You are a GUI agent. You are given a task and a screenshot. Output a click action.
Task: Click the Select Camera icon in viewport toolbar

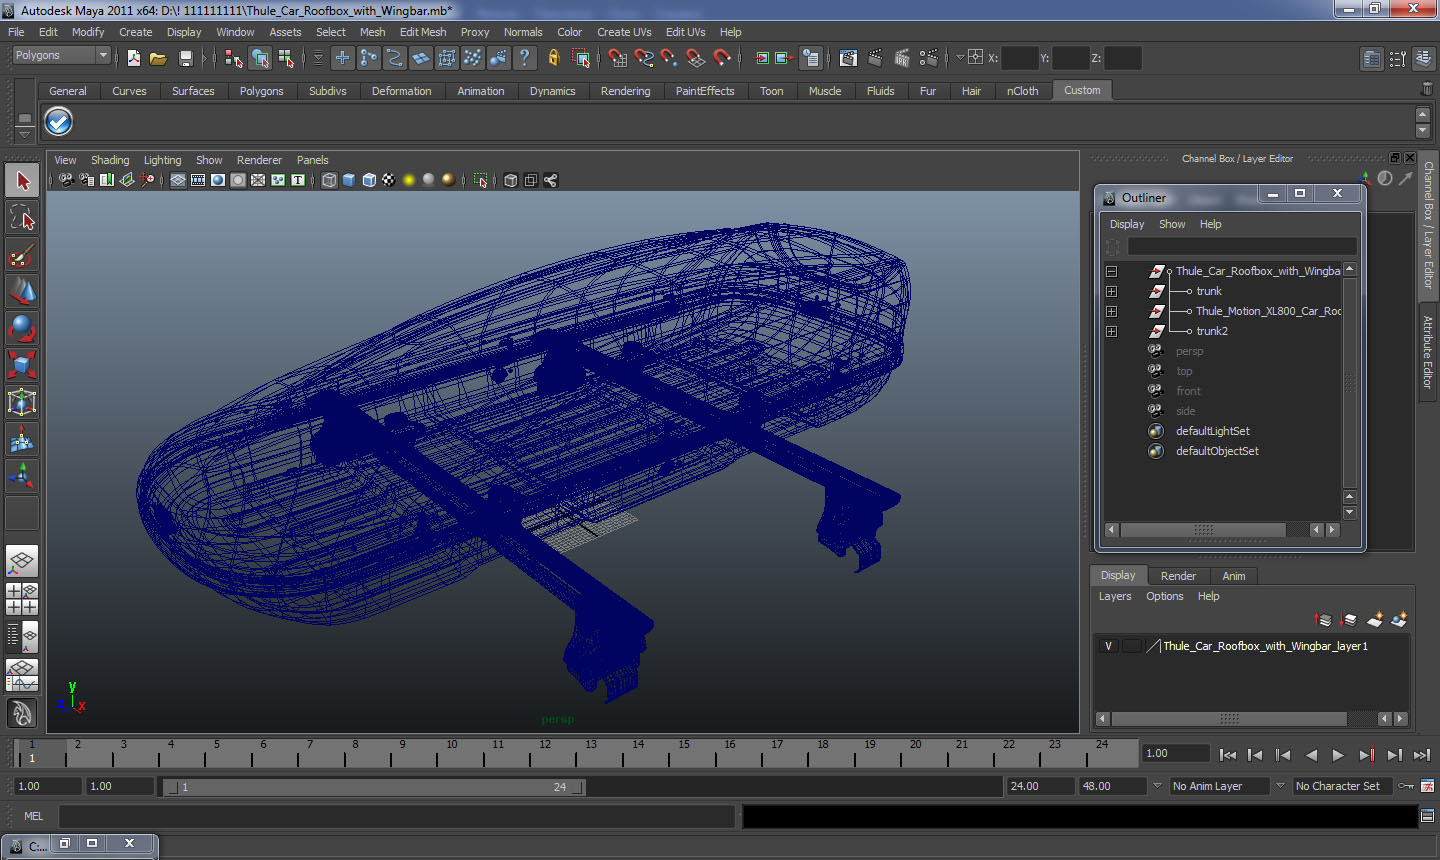coord(66,180)
